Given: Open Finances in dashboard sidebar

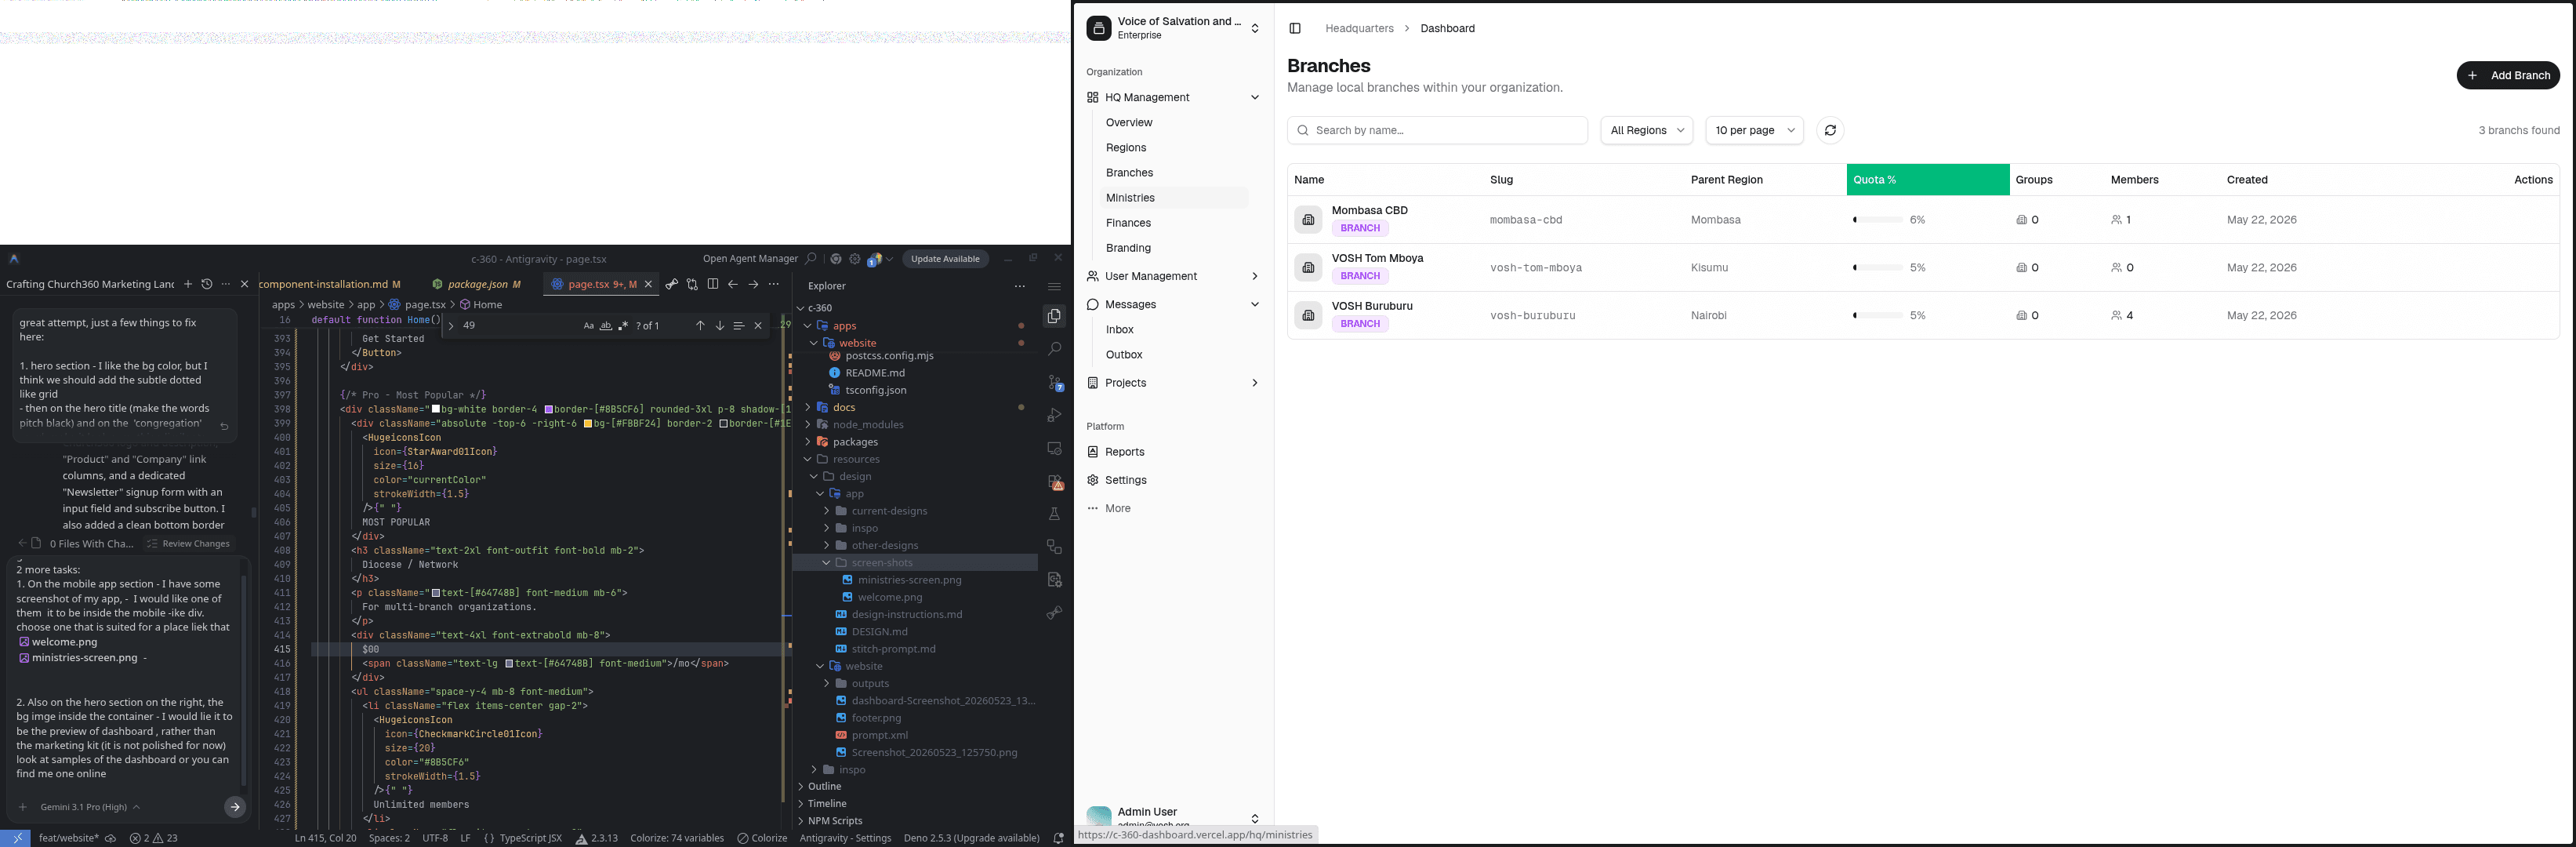Looking at the screenshot, I should click(1128, 223).
